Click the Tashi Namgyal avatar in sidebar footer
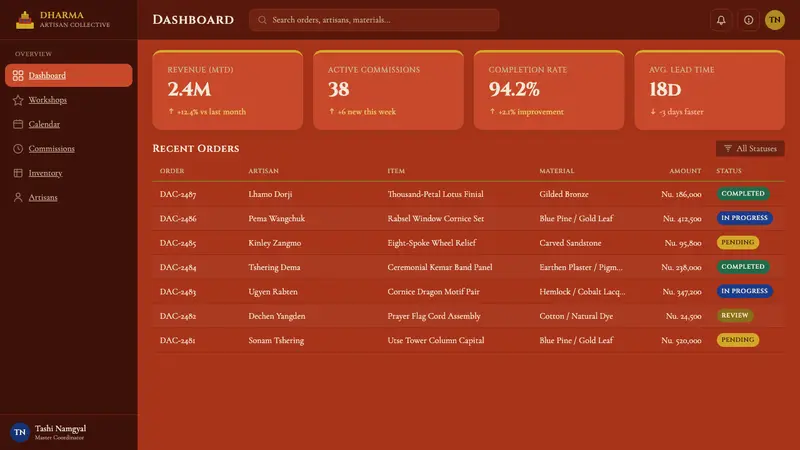The height and width of the screenshot is (450, 800). pos(20,432)
